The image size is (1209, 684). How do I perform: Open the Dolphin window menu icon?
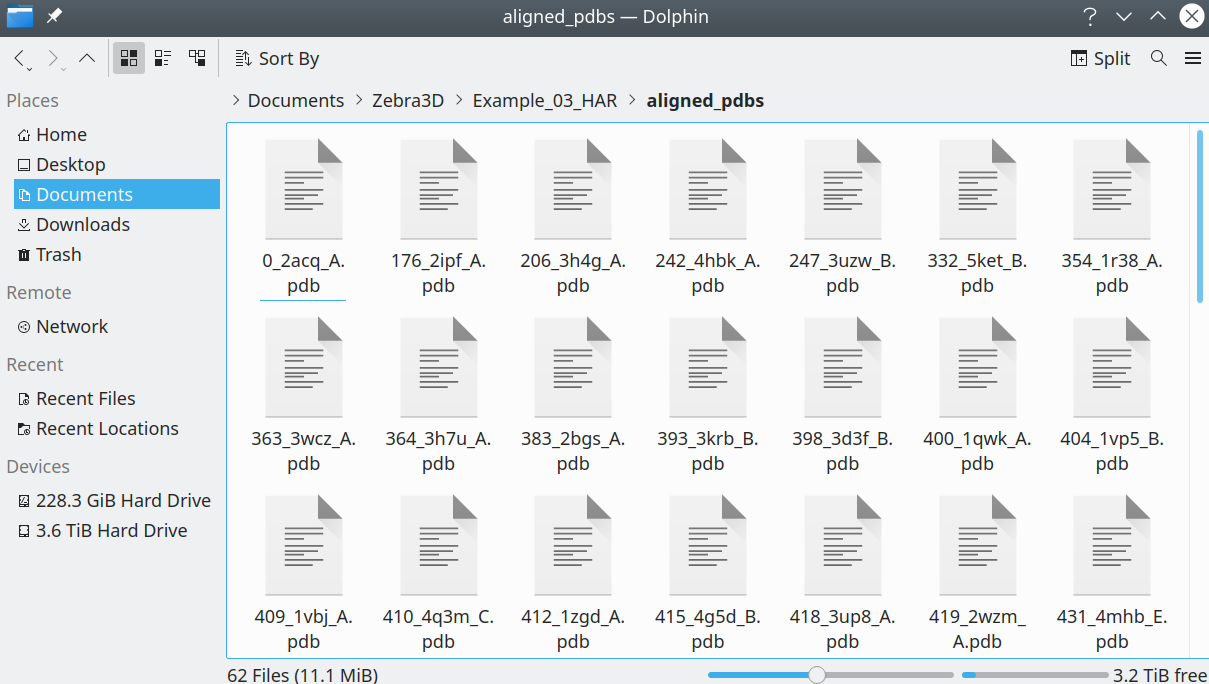(x=19, y=16)
